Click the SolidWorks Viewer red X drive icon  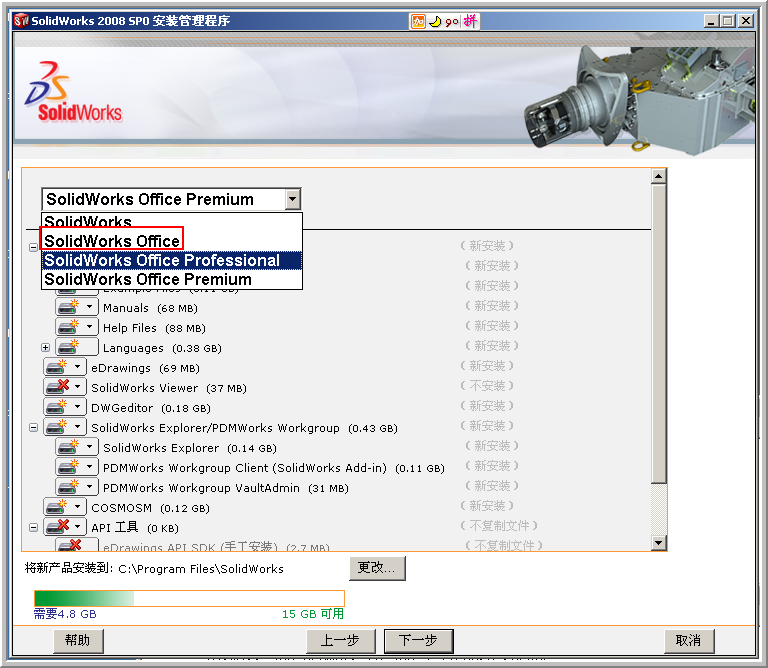[x=56, y=387]
